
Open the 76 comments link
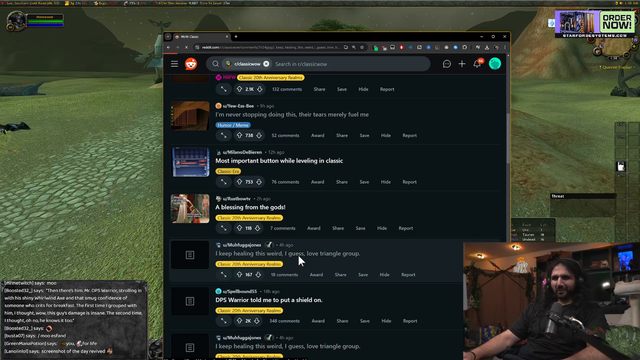pos(285,182)
